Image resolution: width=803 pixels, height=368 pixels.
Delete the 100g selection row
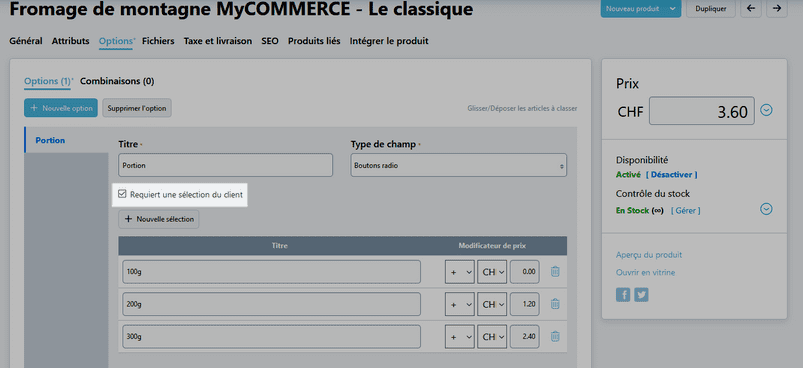[555, 272]
